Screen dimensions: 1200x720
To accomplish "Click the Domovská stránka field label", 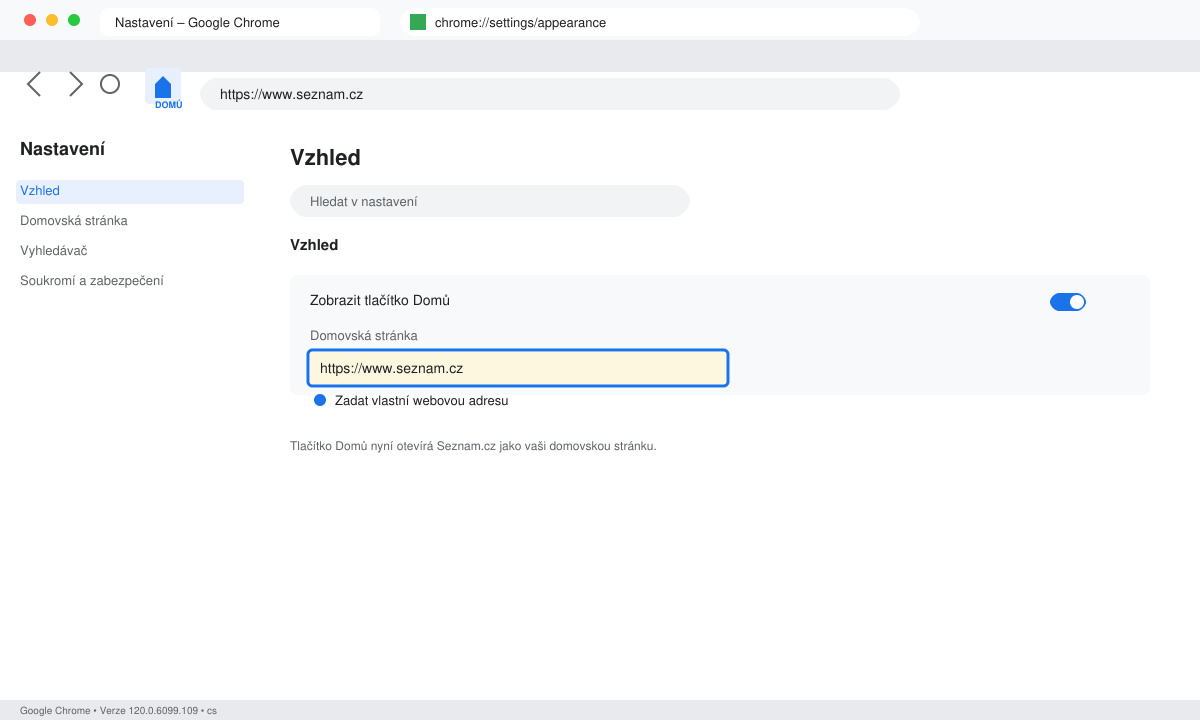I will tap(364, 336).
